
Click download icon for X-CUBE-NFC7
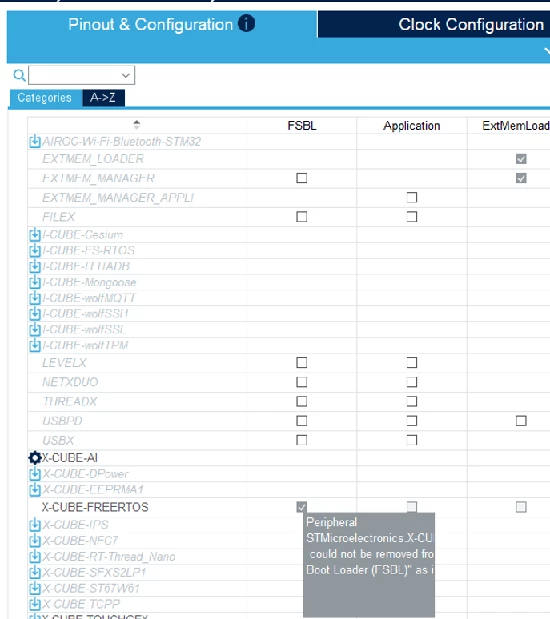tap(35, 540)
